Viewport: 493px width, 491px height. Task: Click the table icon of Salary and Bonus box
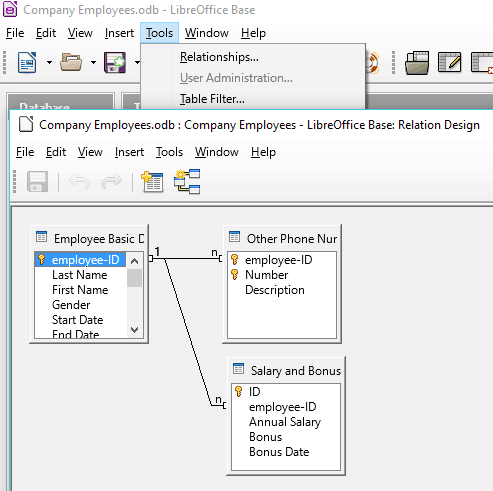(239, 369)
